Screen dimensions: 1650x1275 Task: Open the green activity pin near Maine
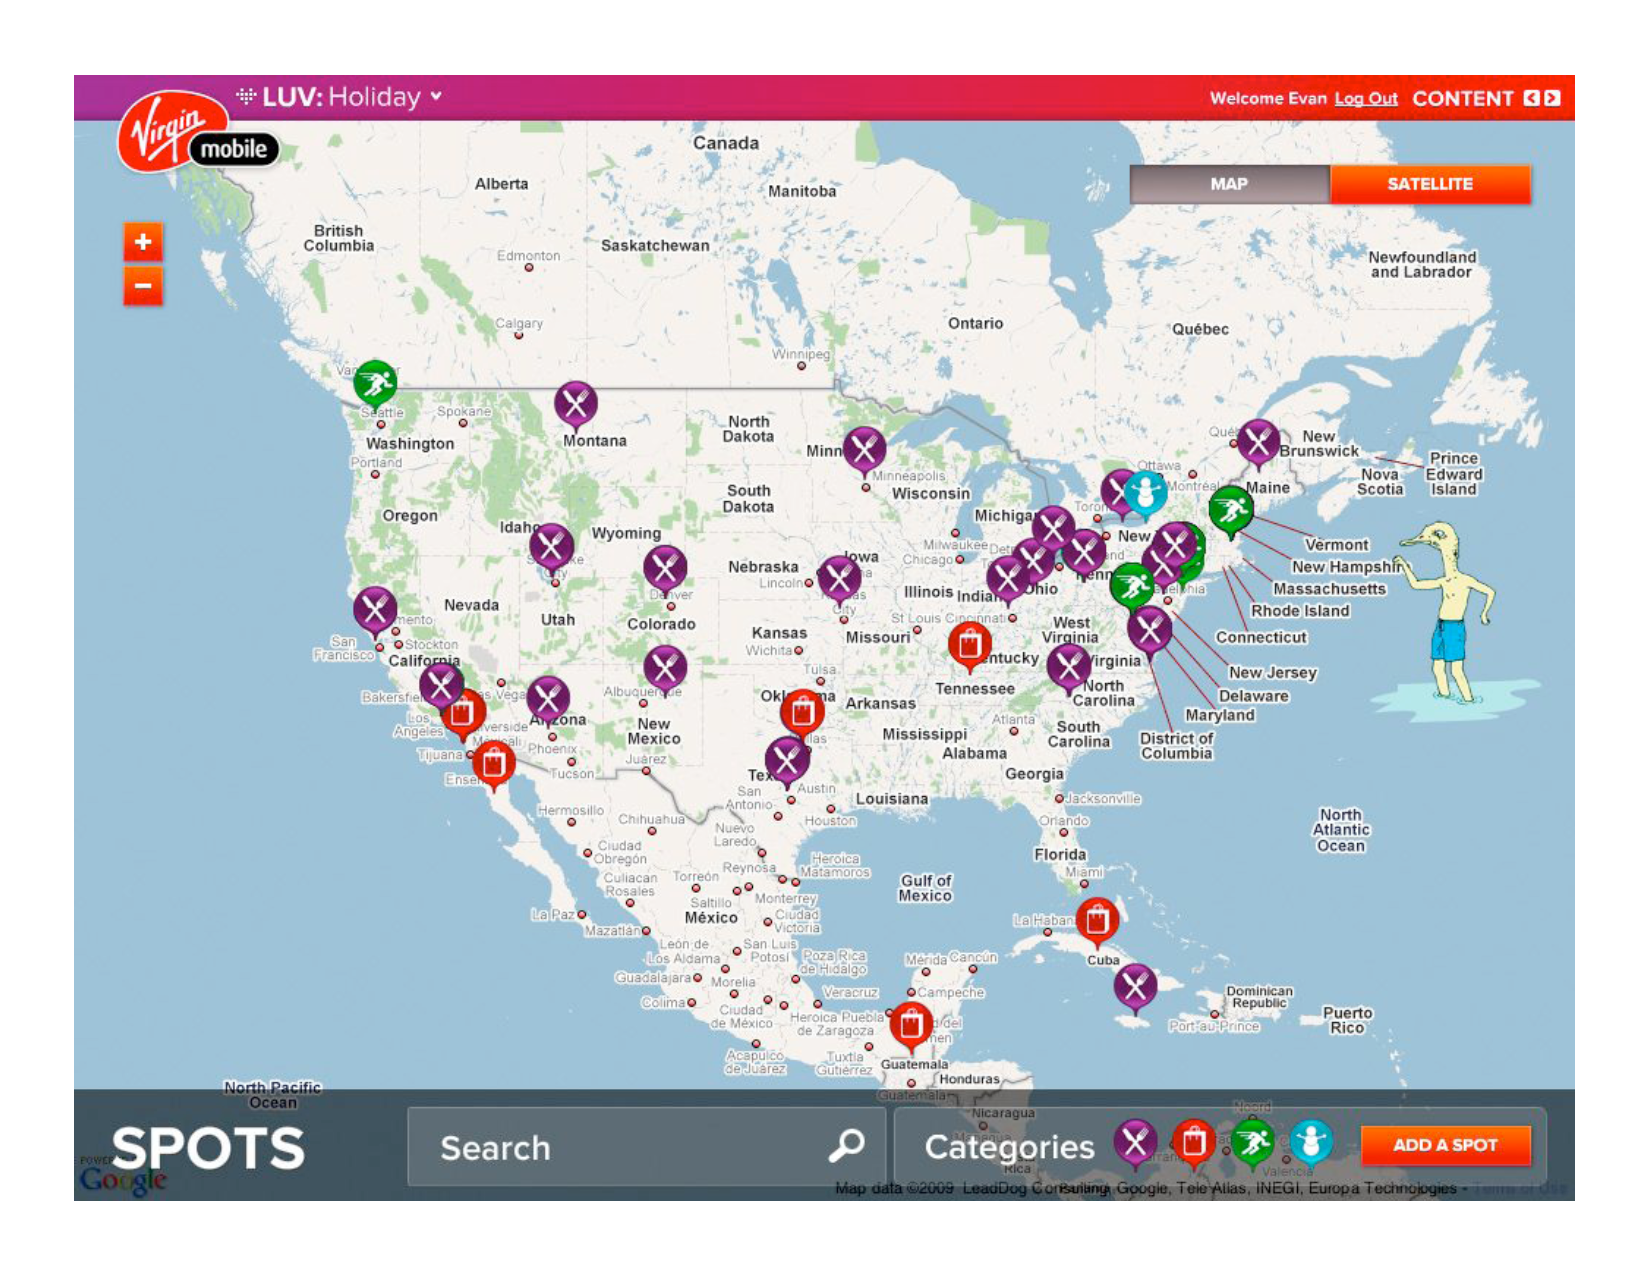(x=1230, y=510)
